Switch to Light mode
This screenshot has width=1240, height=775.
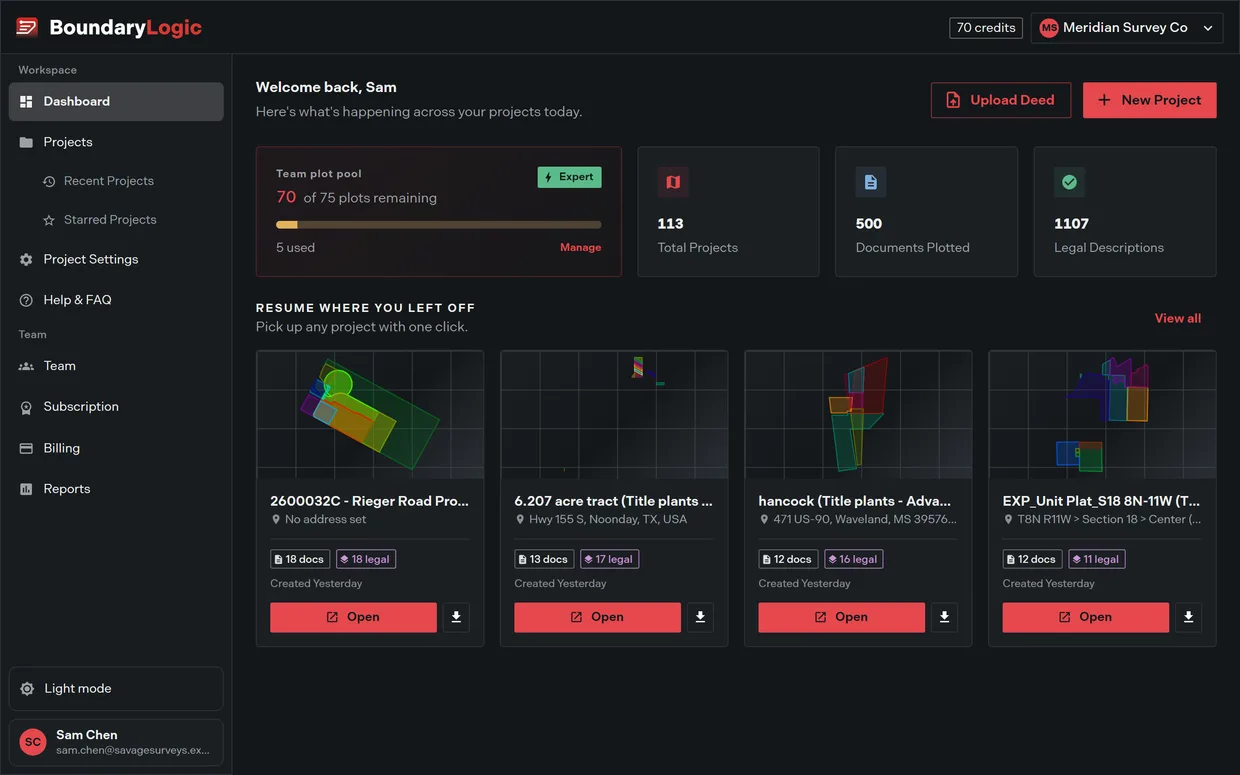tap(116, 689)
